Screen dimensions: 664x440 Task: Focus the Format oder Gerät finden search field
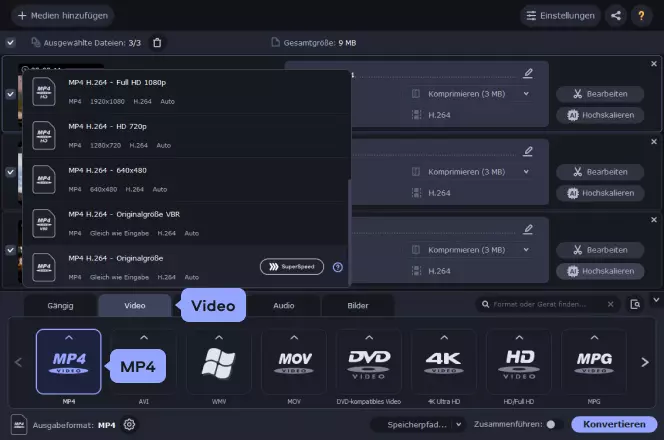click(x=546, y=304)
